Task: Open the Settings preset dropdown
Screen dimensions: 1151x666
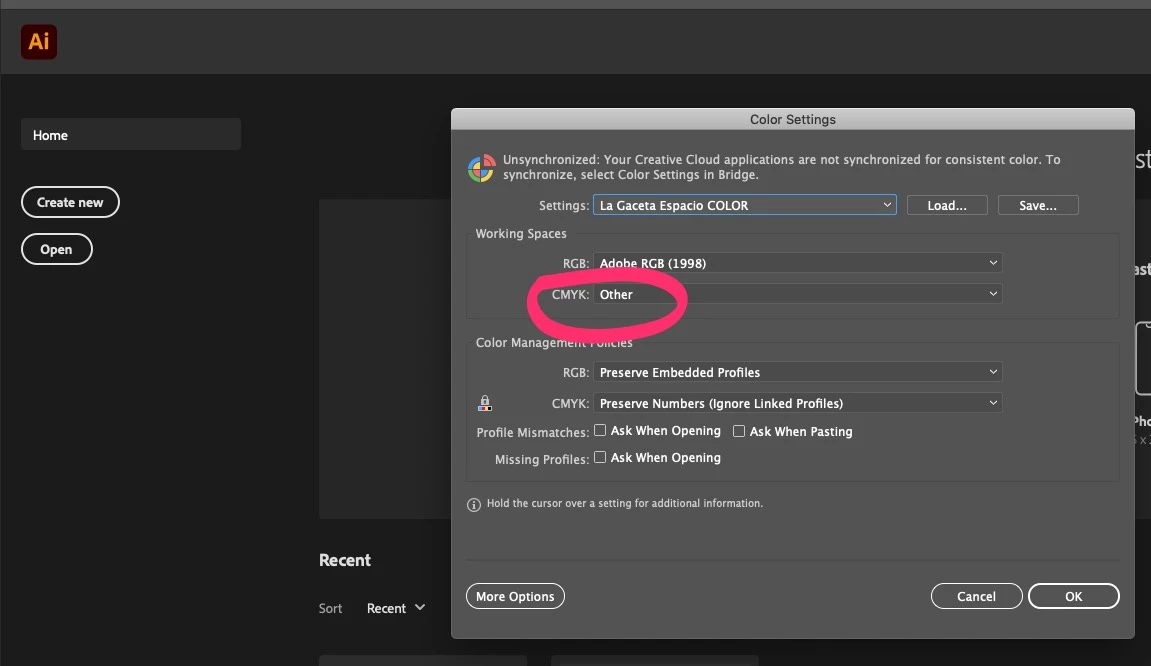Action: click(x=744, y=205)
